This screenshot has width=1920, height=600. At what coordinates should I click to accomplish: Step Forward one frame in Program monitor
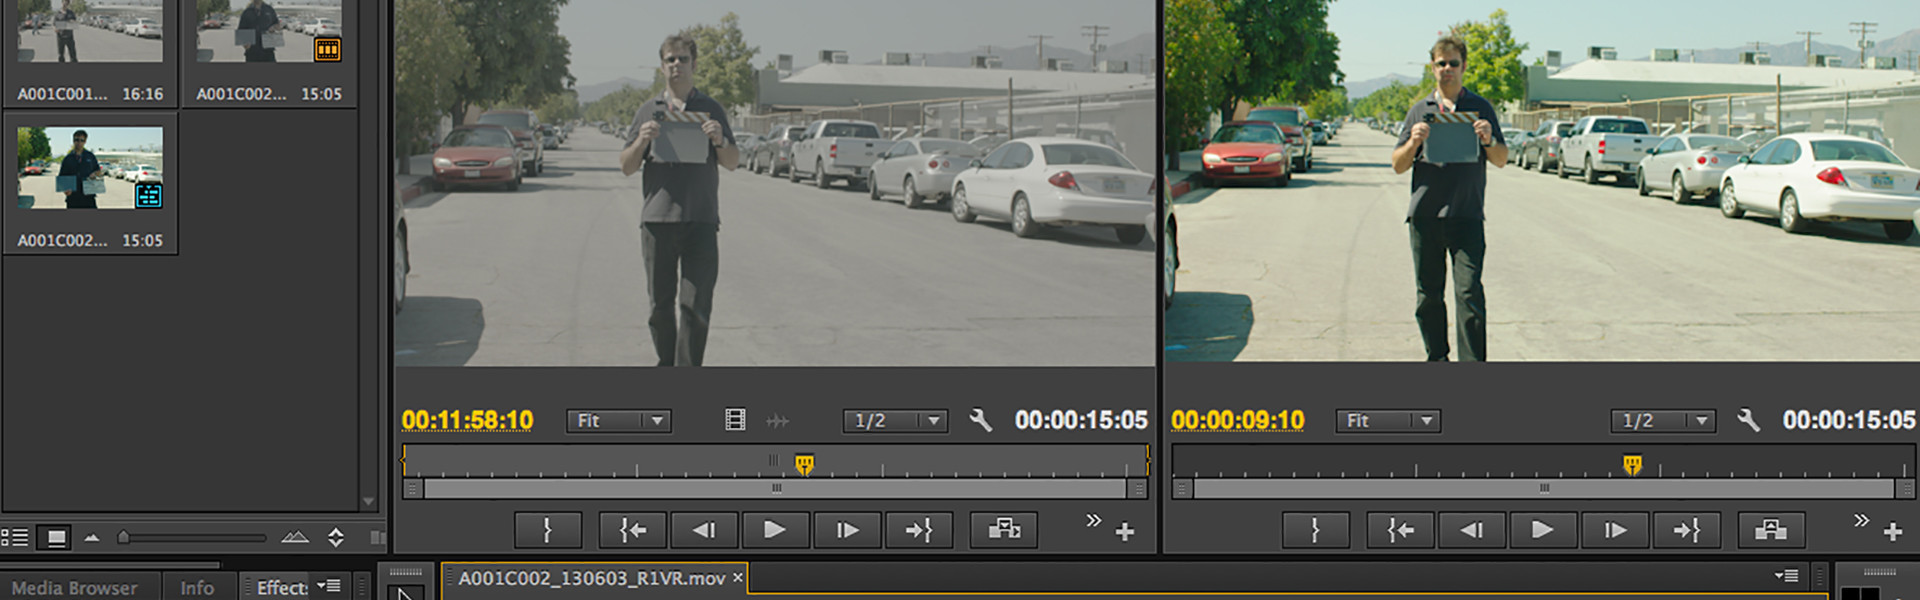pos(1615,530)
